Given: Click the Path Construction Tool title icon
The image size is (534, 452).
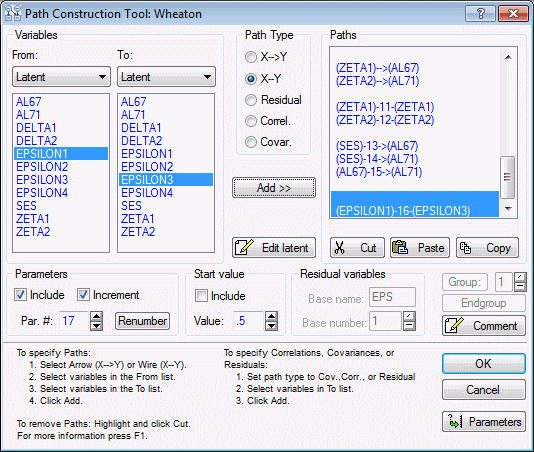Looking at the screenshot, I should tap(13, 14).
